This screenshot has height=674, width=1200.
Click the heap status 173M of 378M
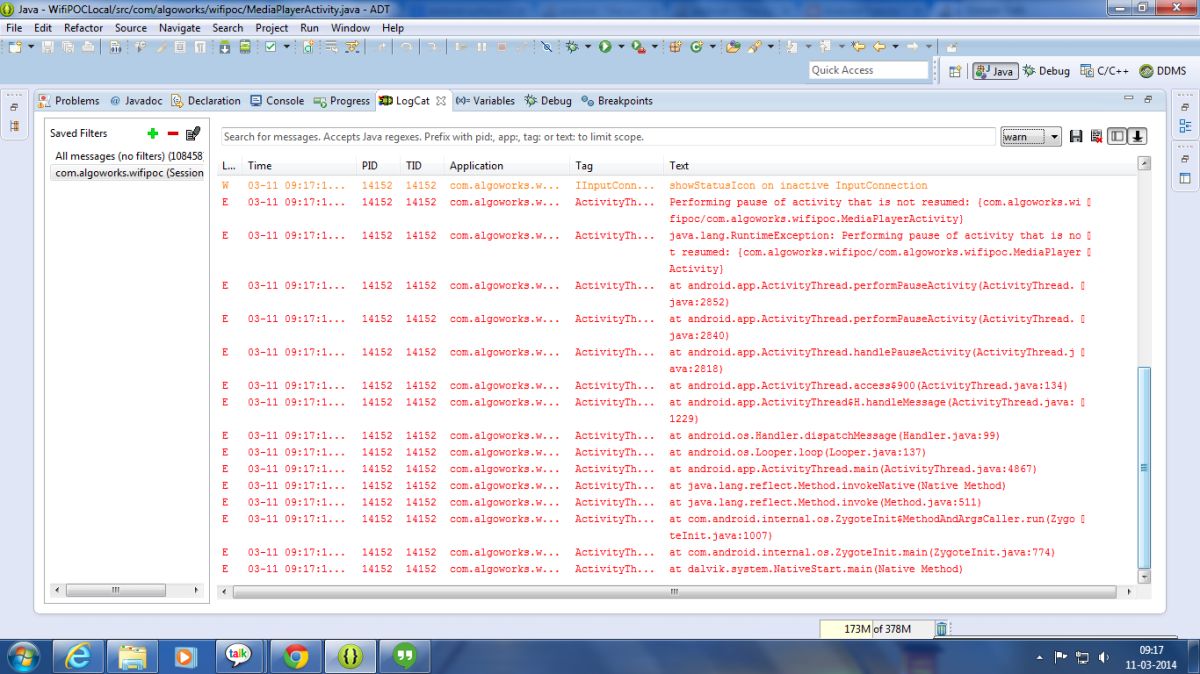coord(876,629)
